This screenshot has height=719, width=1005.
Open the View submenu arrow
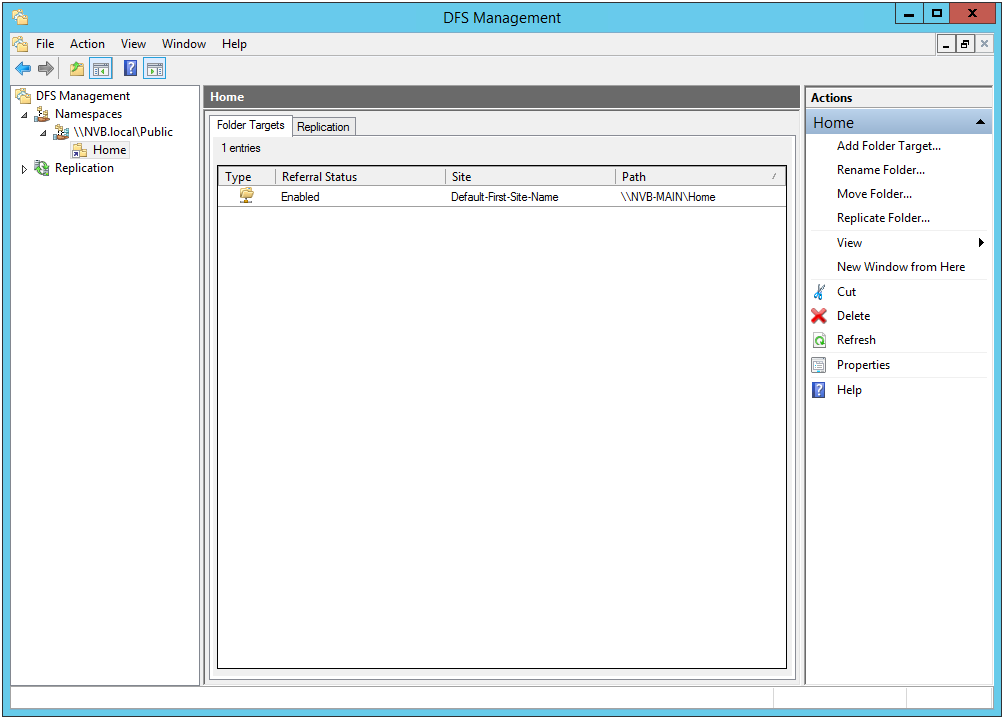[981, 242]
